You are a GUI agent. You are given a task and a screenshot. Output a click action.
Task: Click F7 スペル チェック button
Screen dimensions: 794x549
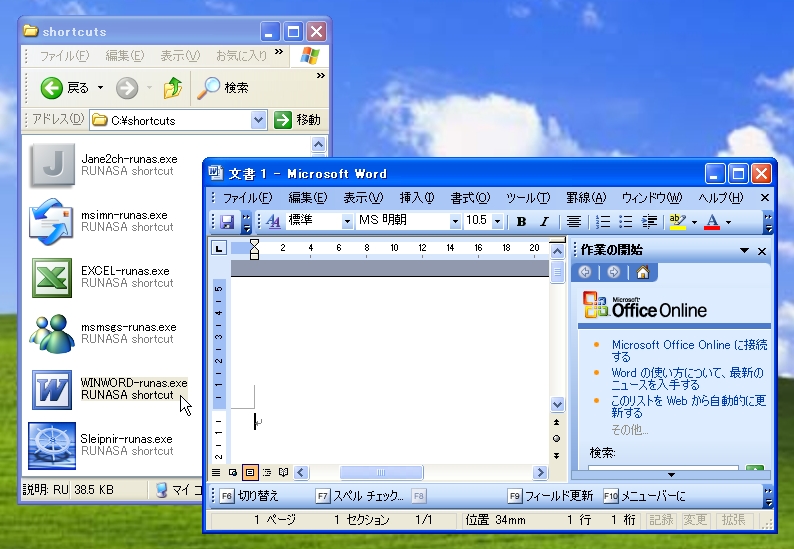360,496
